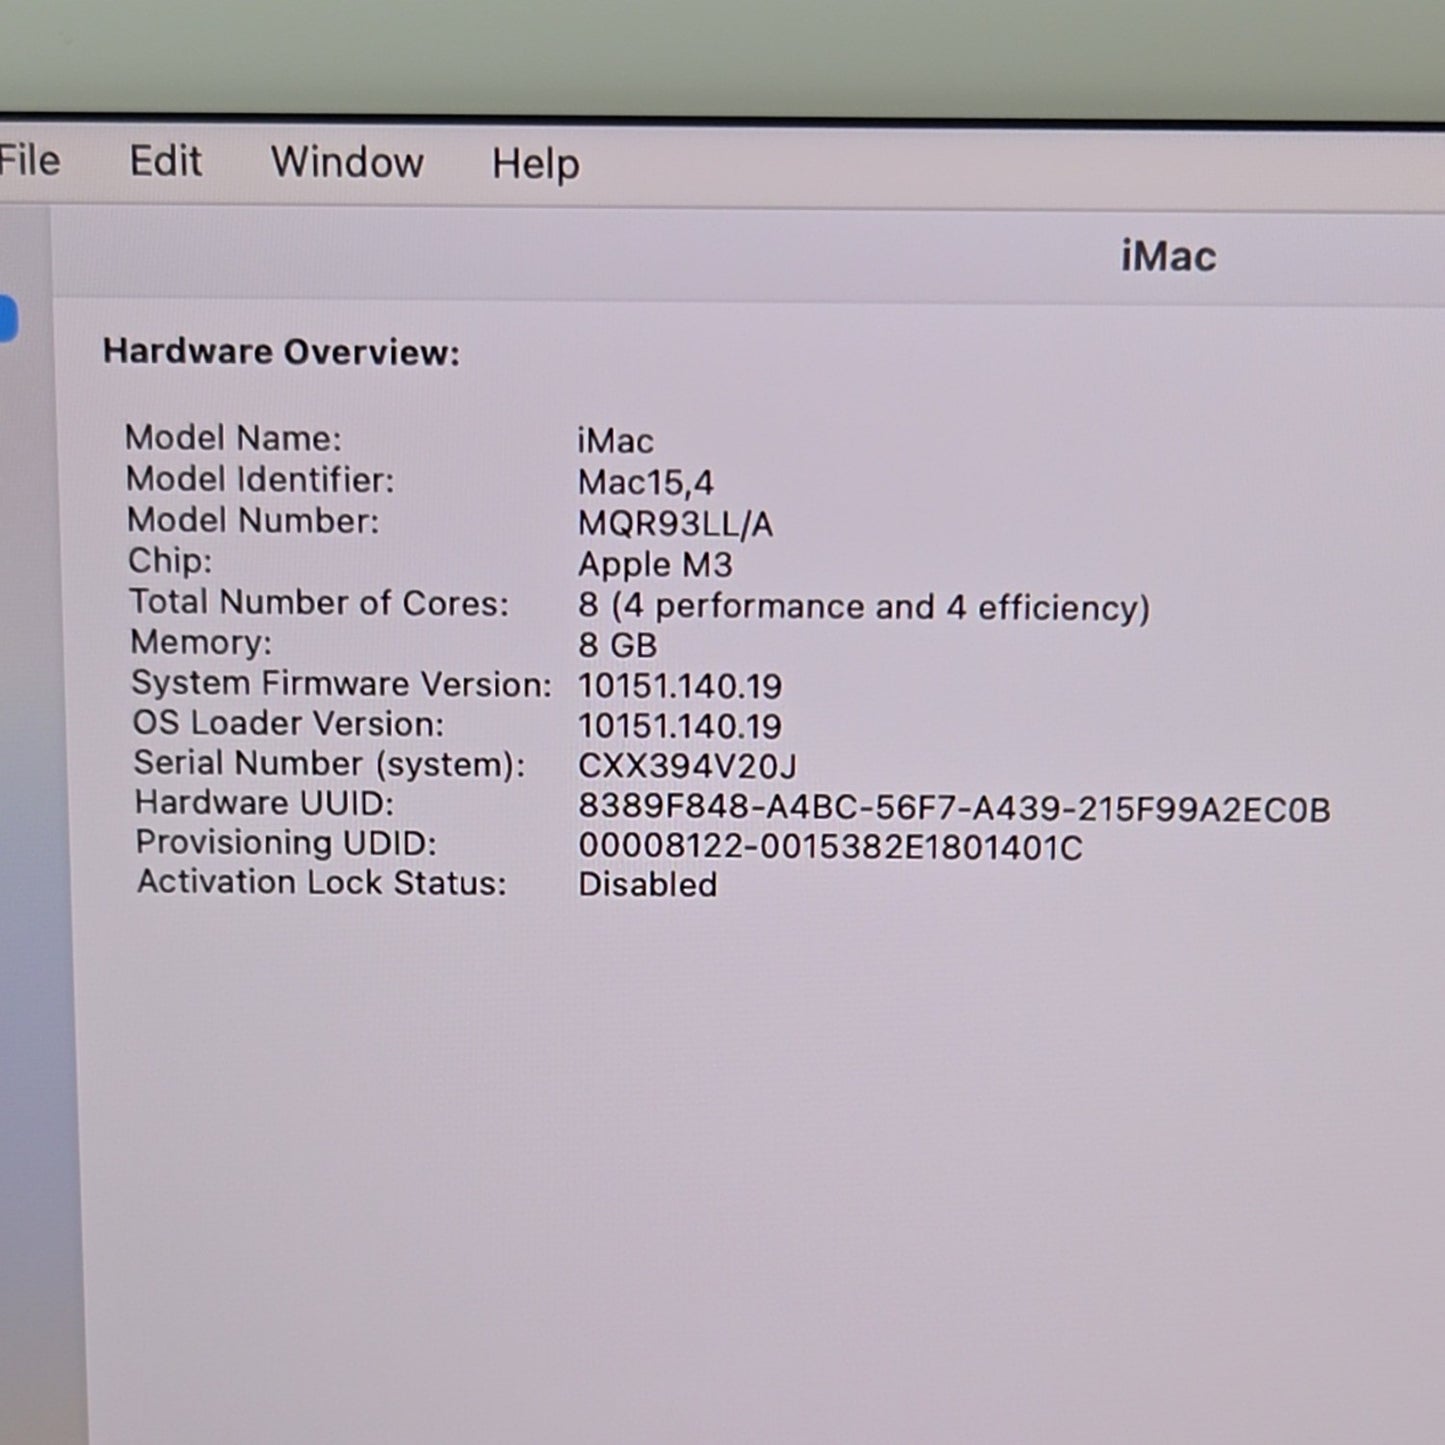This screenshot has height=1445, width=1445.
Task: Select the OS Loader Version label
Action: [288, 723]
